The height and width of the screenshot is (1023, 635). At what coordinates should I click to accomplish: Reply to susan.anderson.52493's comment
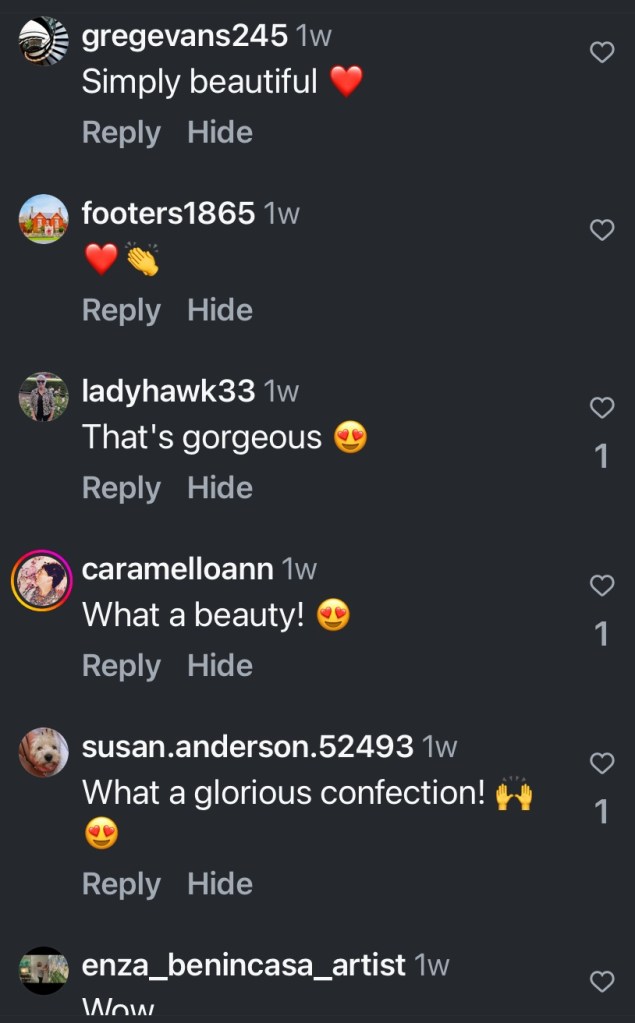(x=121, y=884)
